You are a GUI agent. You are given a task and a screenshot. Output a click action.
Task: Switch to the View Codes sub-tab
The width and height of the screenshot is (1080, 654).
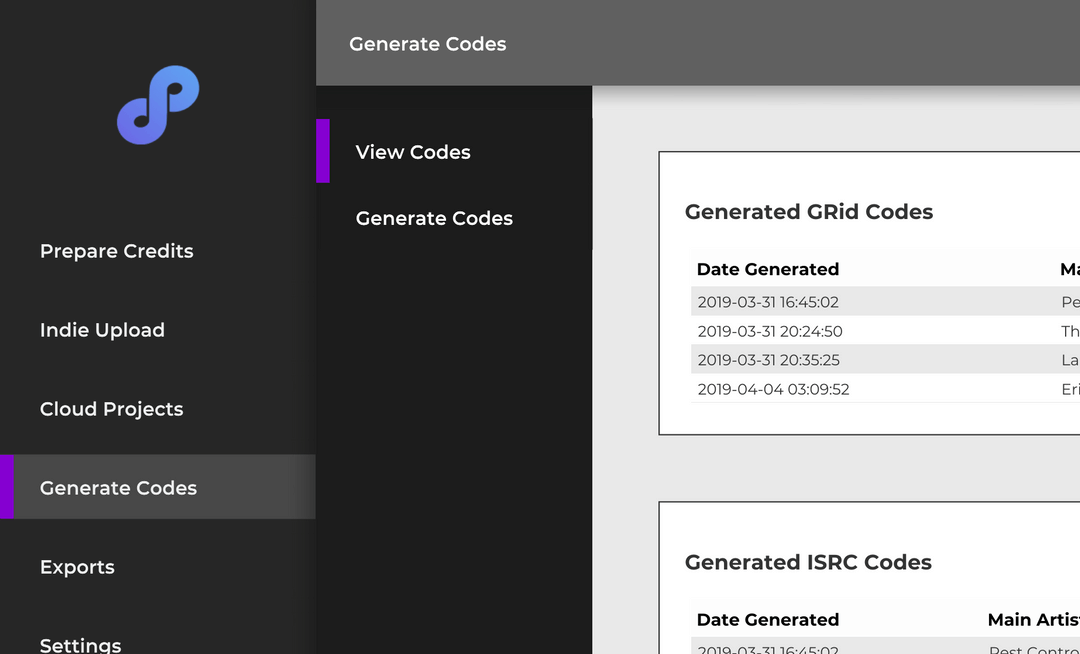413,152
